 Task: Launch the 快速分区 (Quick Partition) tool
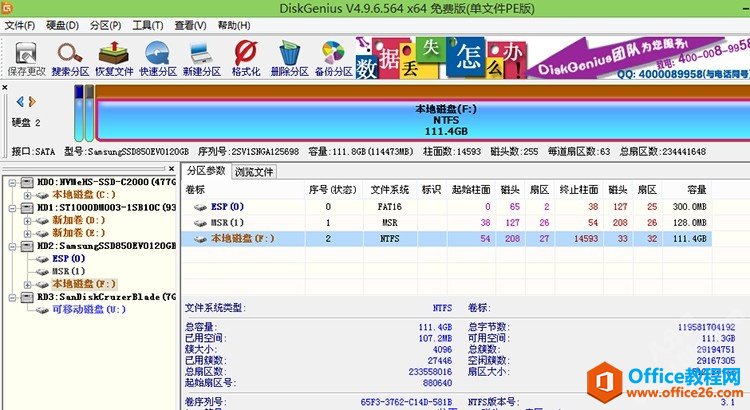pyautogui.click(x=158, y=56)
